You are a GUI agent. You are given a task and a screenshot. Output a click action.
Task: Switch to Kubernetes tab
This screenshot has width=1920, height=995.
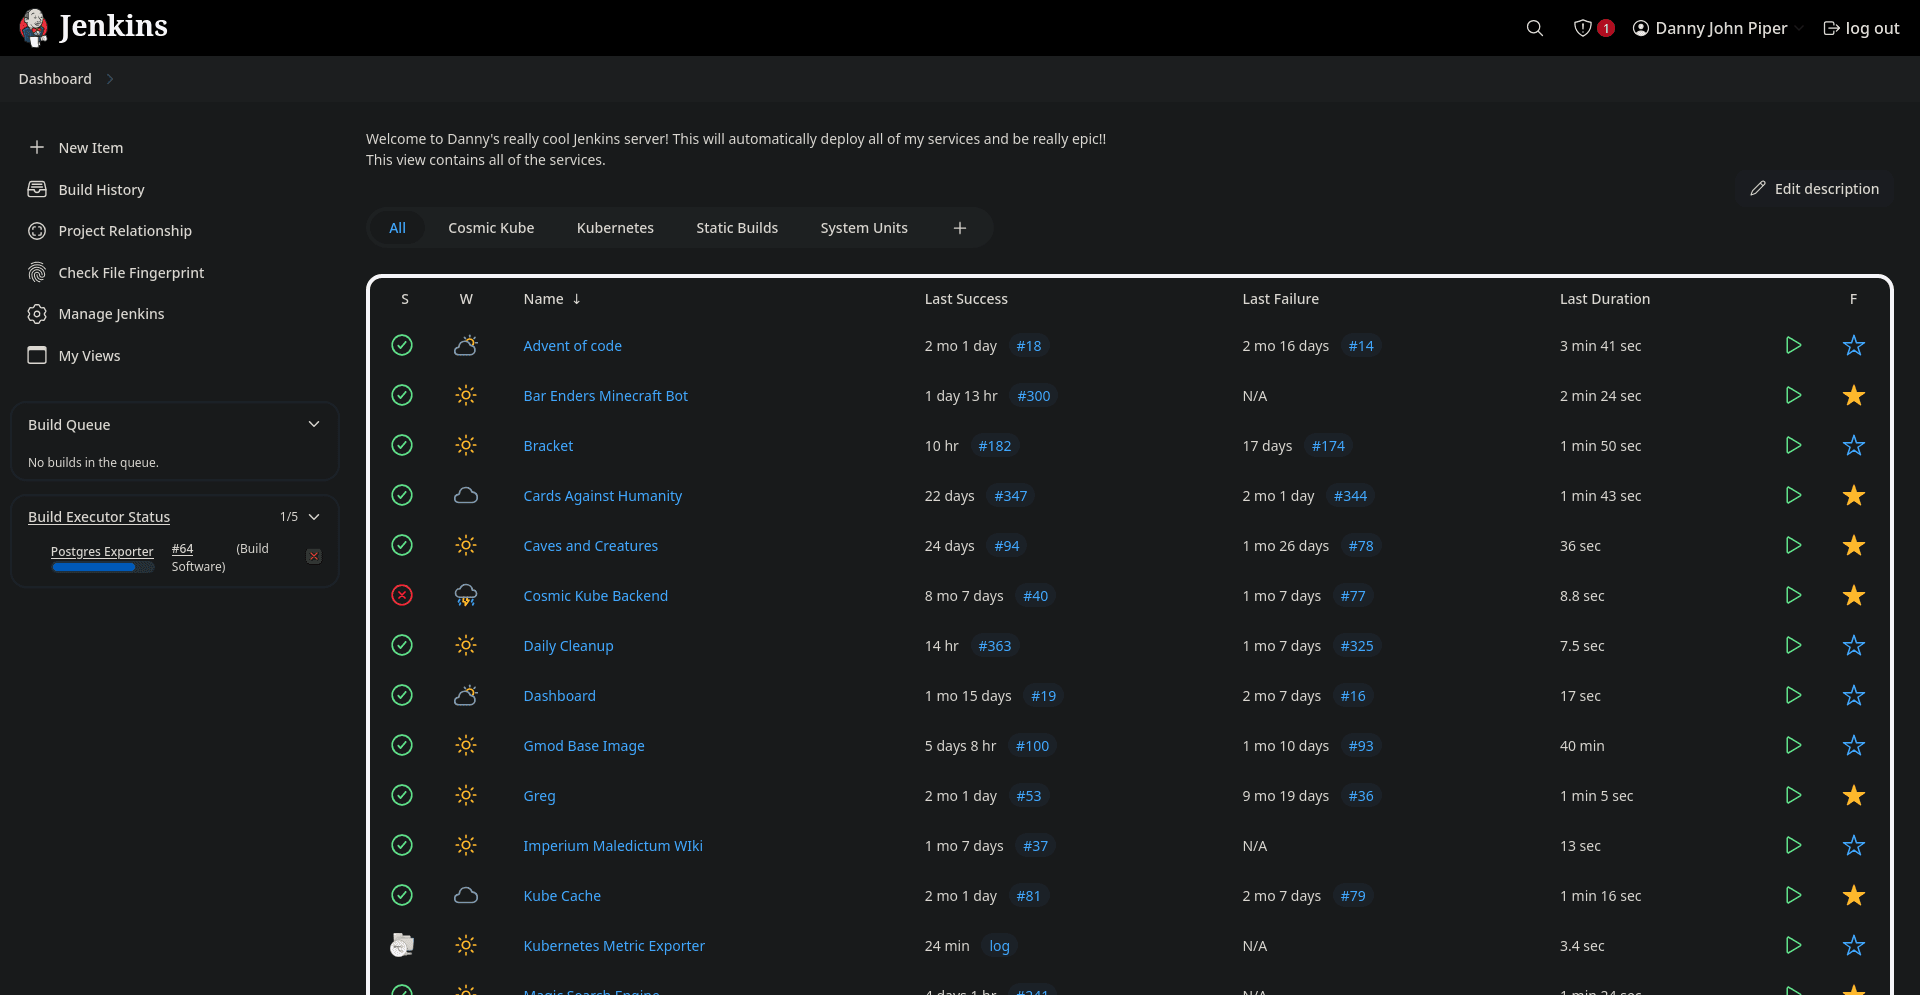coord(615,228)
